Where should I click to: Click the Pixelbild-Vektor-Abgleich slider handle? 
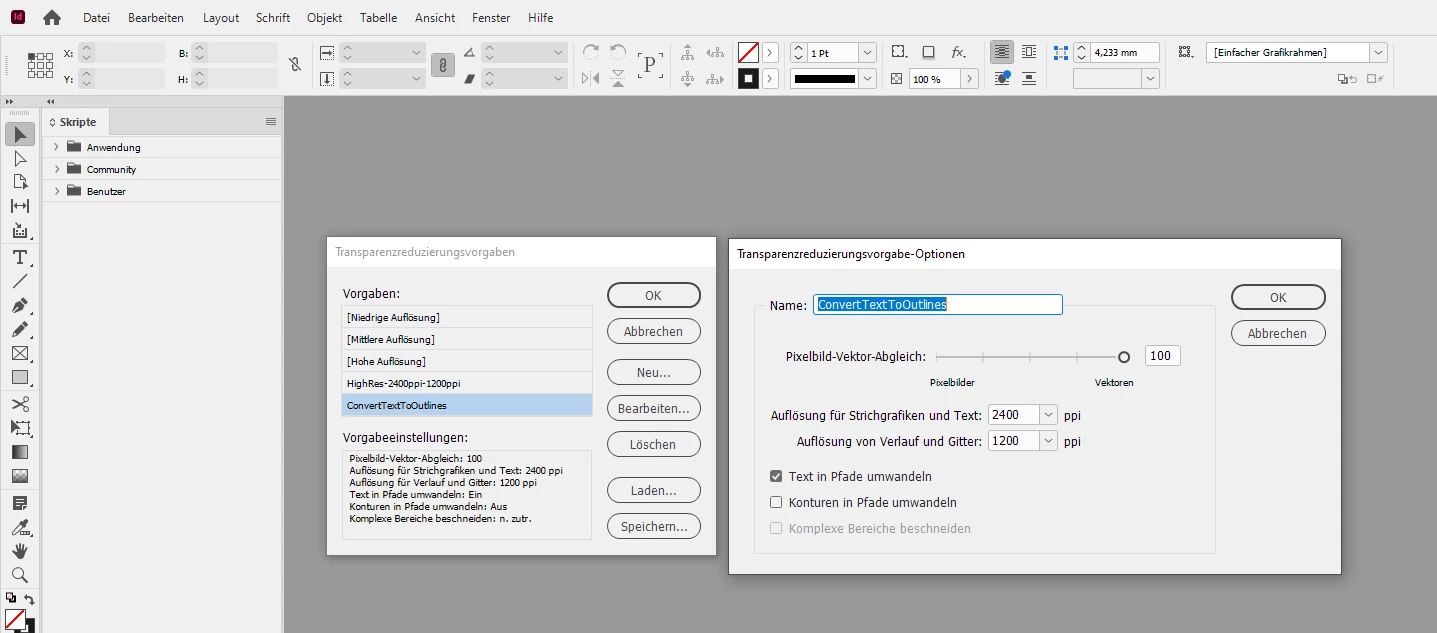click(x=1124, y=357)
